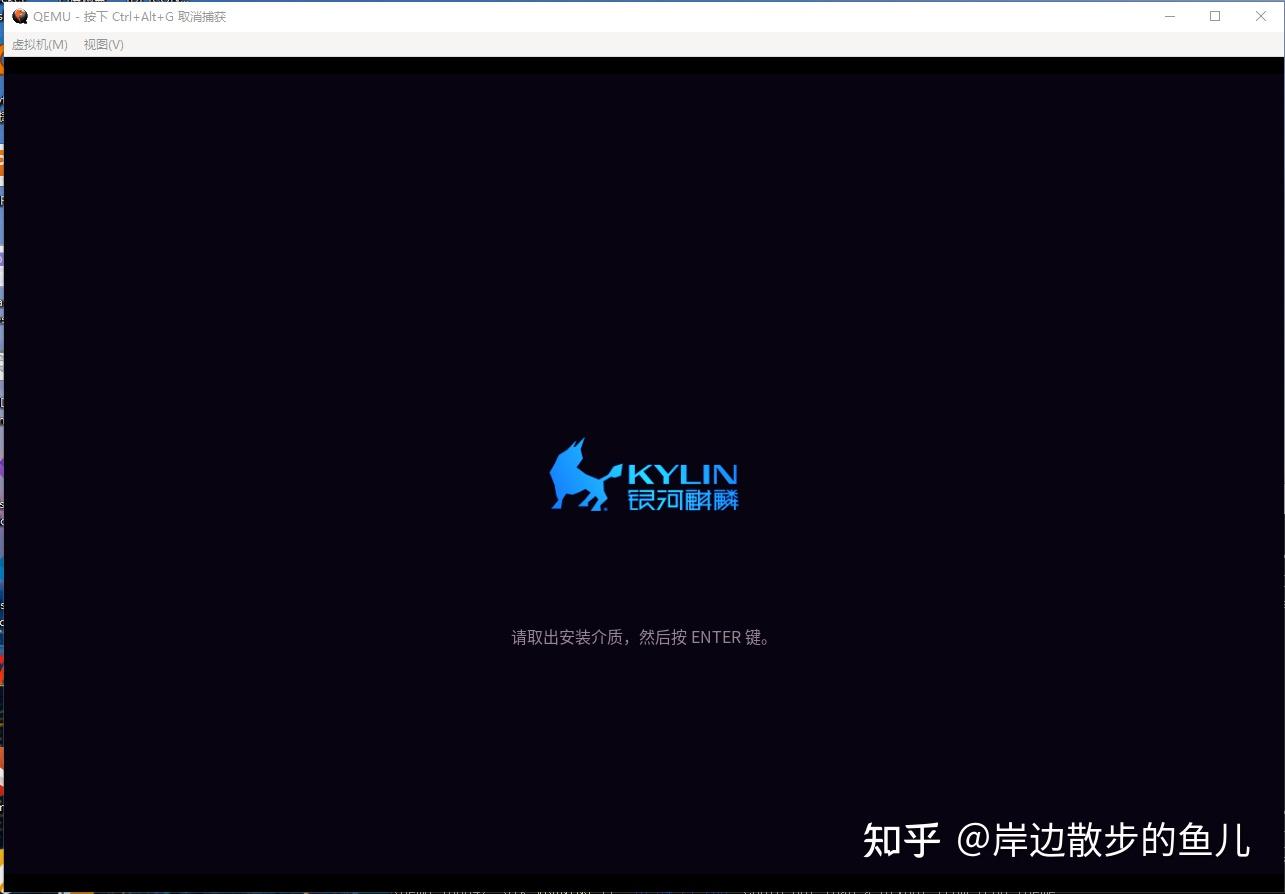Click the prompt 请取出安装介质 text
Viewport: 1285px width, 894px height.
coord(641,637)
